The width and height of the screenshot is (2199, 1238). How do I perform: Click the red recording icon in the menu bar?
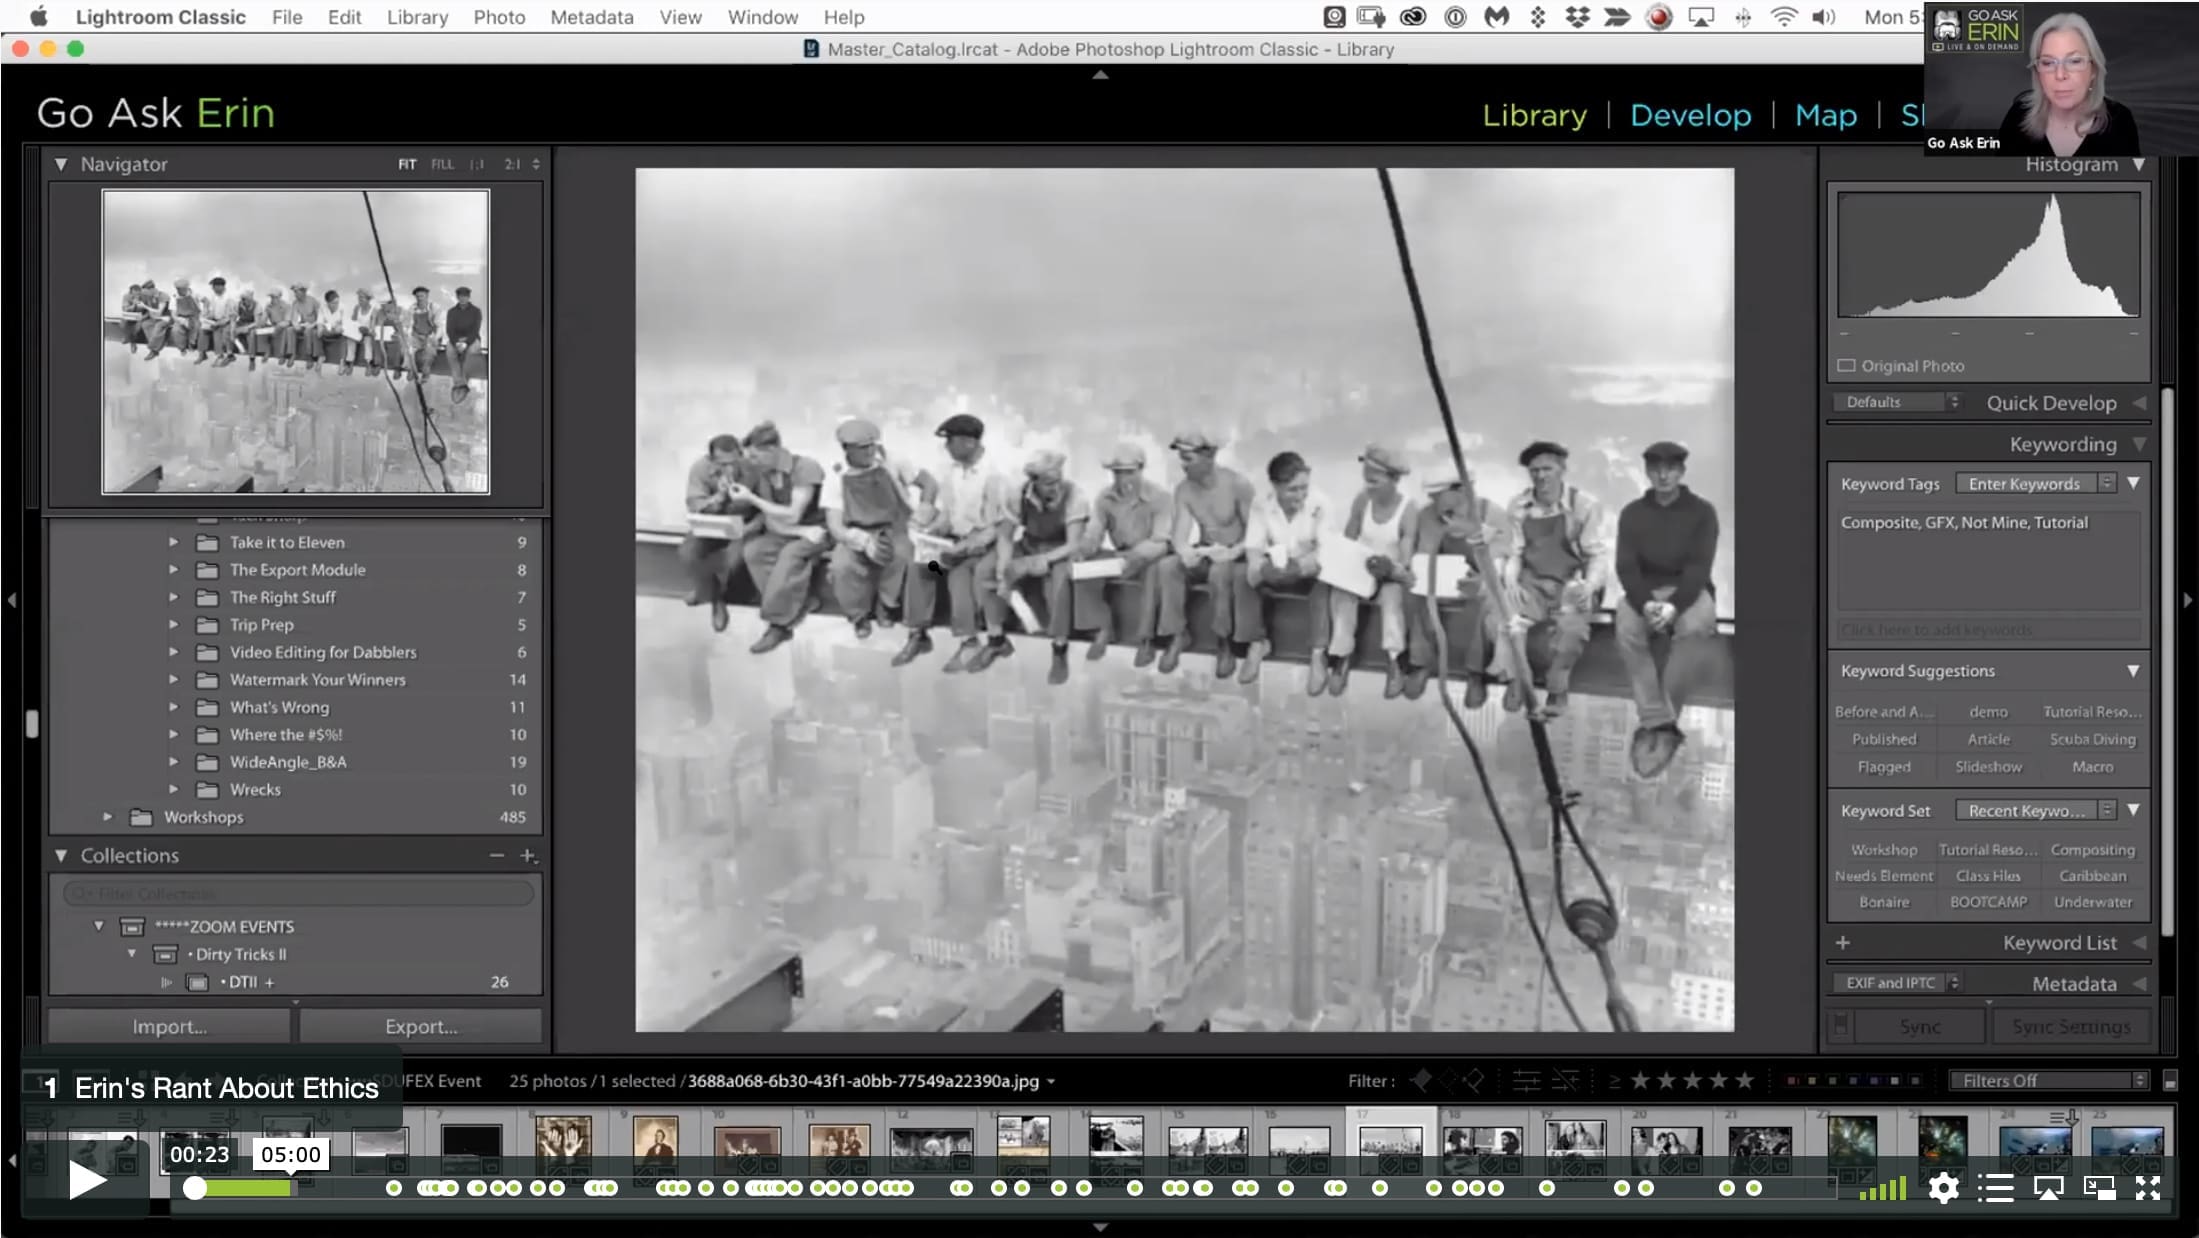click(x=1660, y=17)
